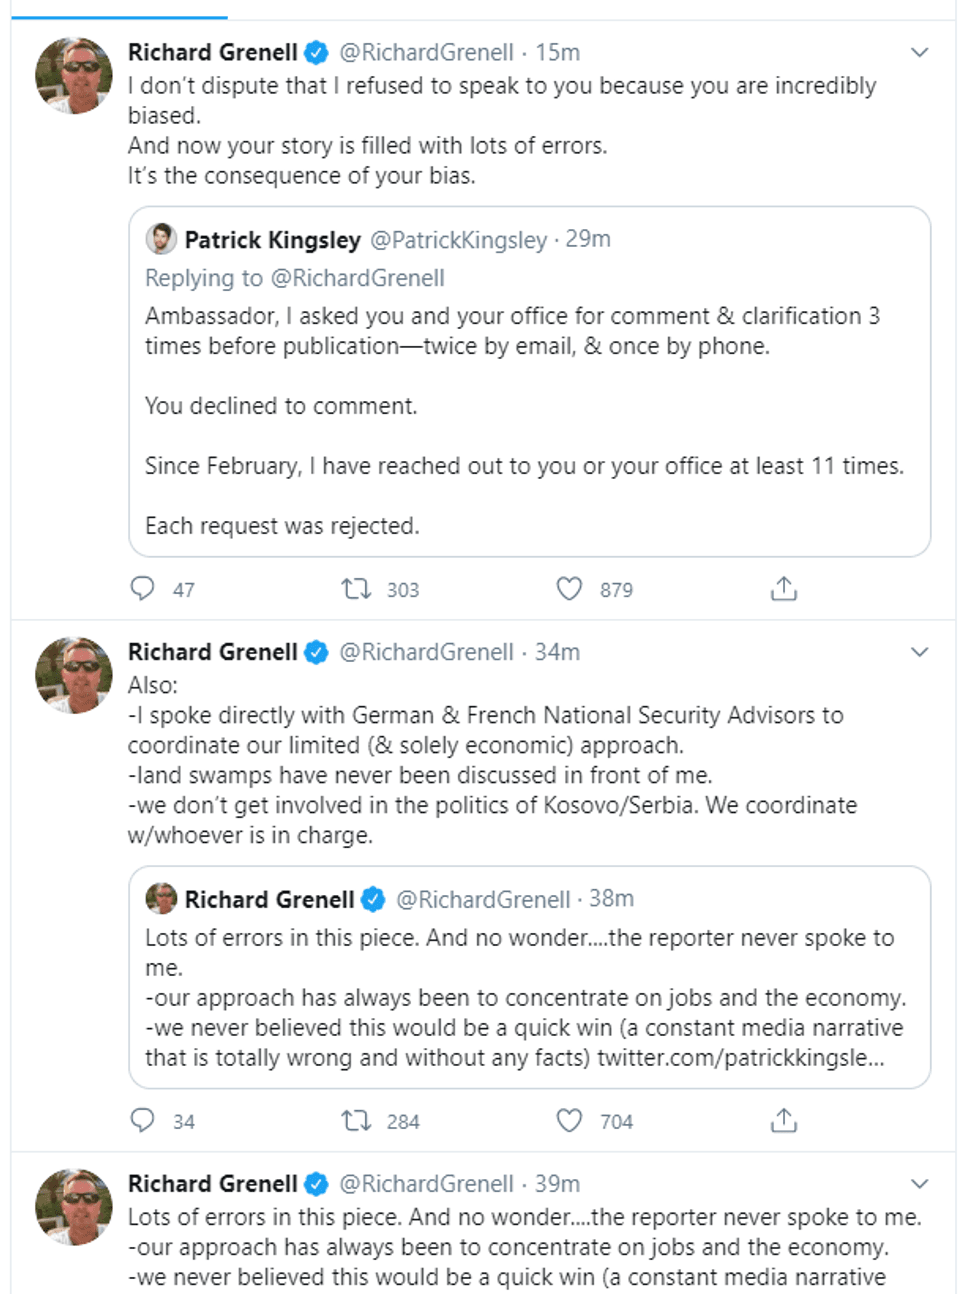This screenshot has width=980, height=1294.
Task: Open Richard Grenell's avatar on the top tweet
Action: 74,76
